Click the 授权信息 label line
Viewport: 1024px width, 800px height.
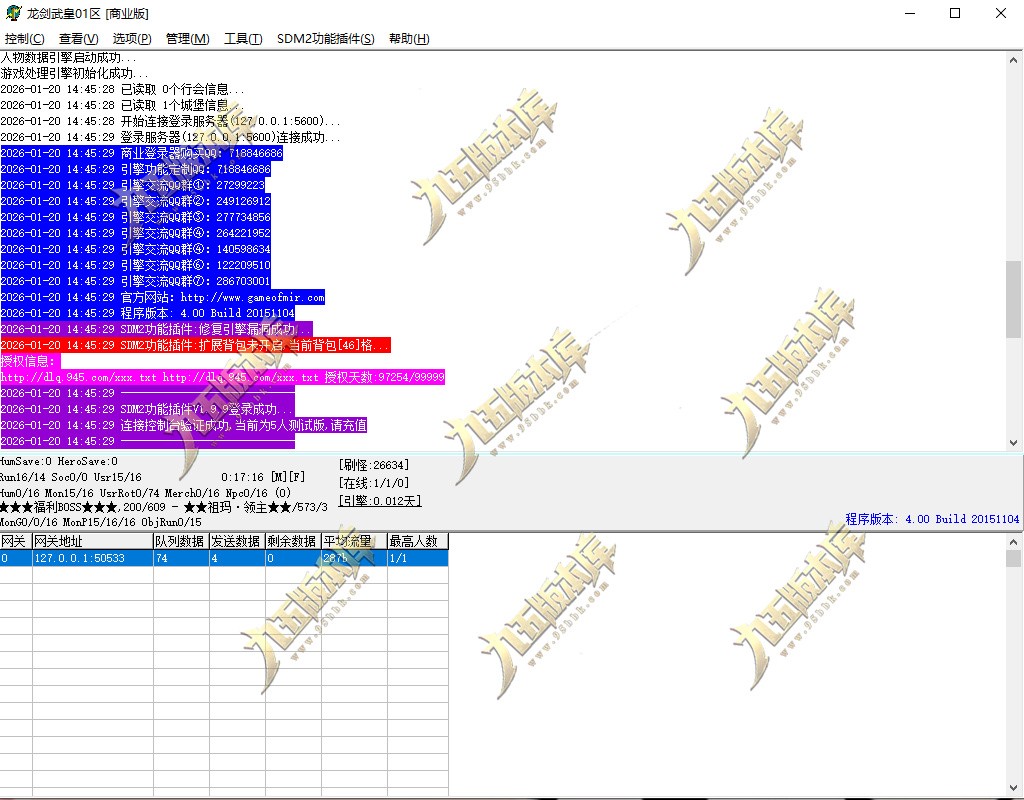29,361
